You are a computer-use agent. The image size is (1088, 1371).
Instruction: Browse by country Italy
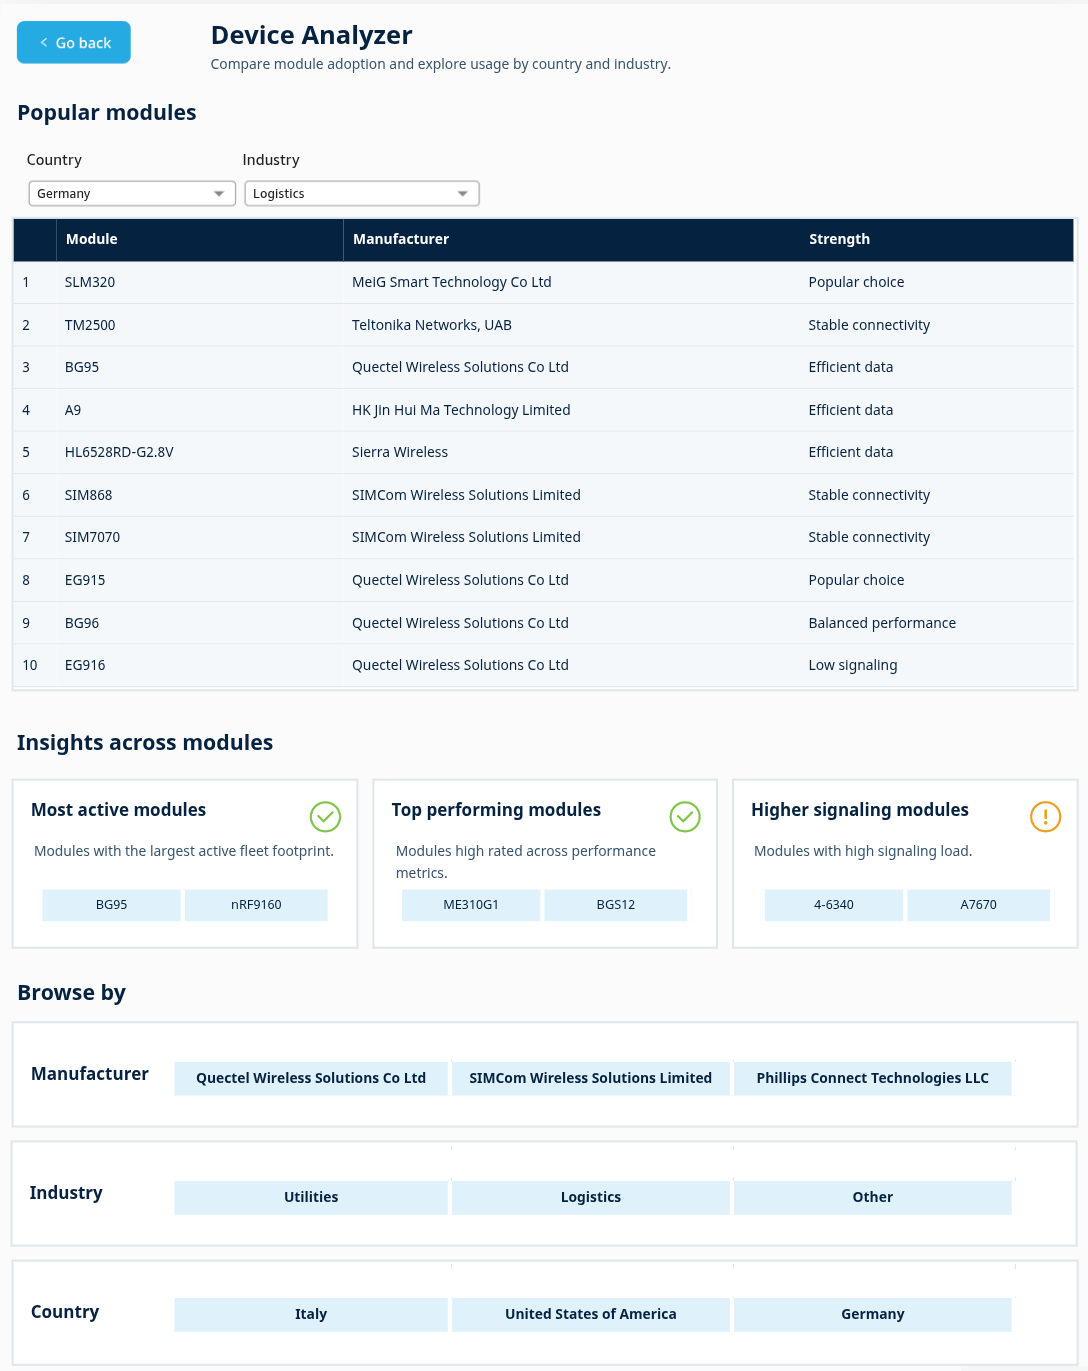tap(311, 1314)
